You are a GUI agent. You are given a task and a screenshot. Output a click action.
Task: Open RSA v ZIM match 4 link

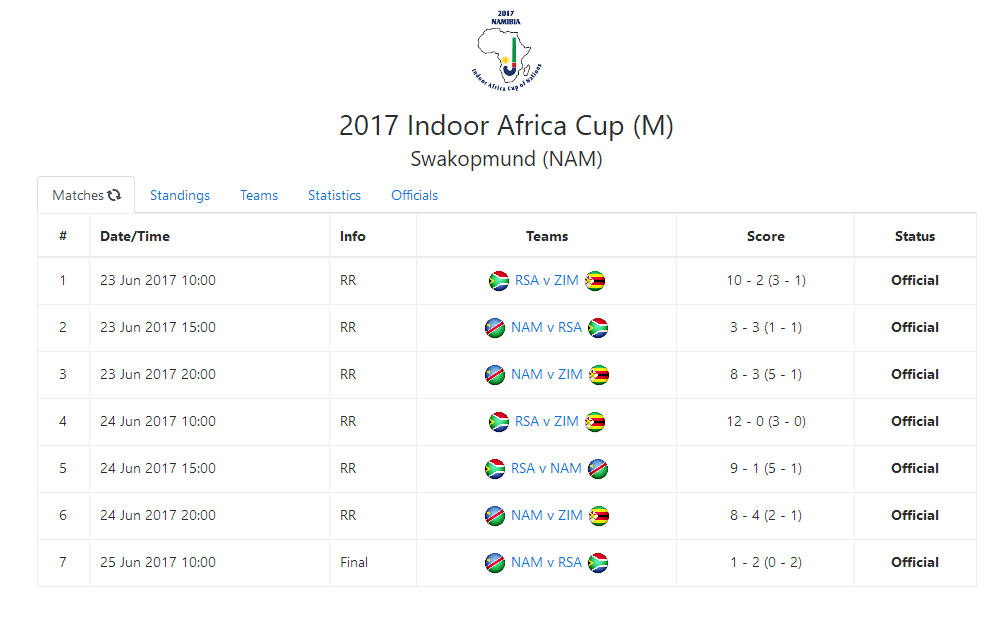[547, 421]
